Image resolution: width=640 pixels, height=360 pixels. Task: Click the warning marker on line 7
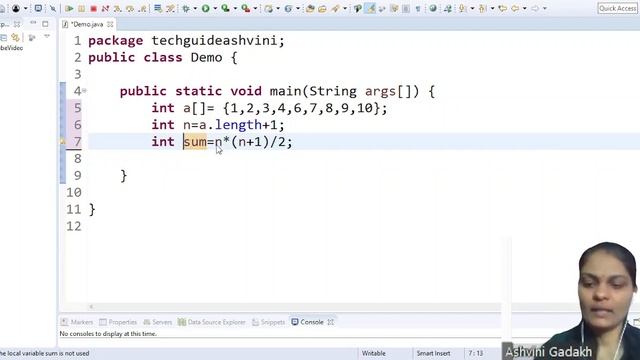click(x=63, y=141)
